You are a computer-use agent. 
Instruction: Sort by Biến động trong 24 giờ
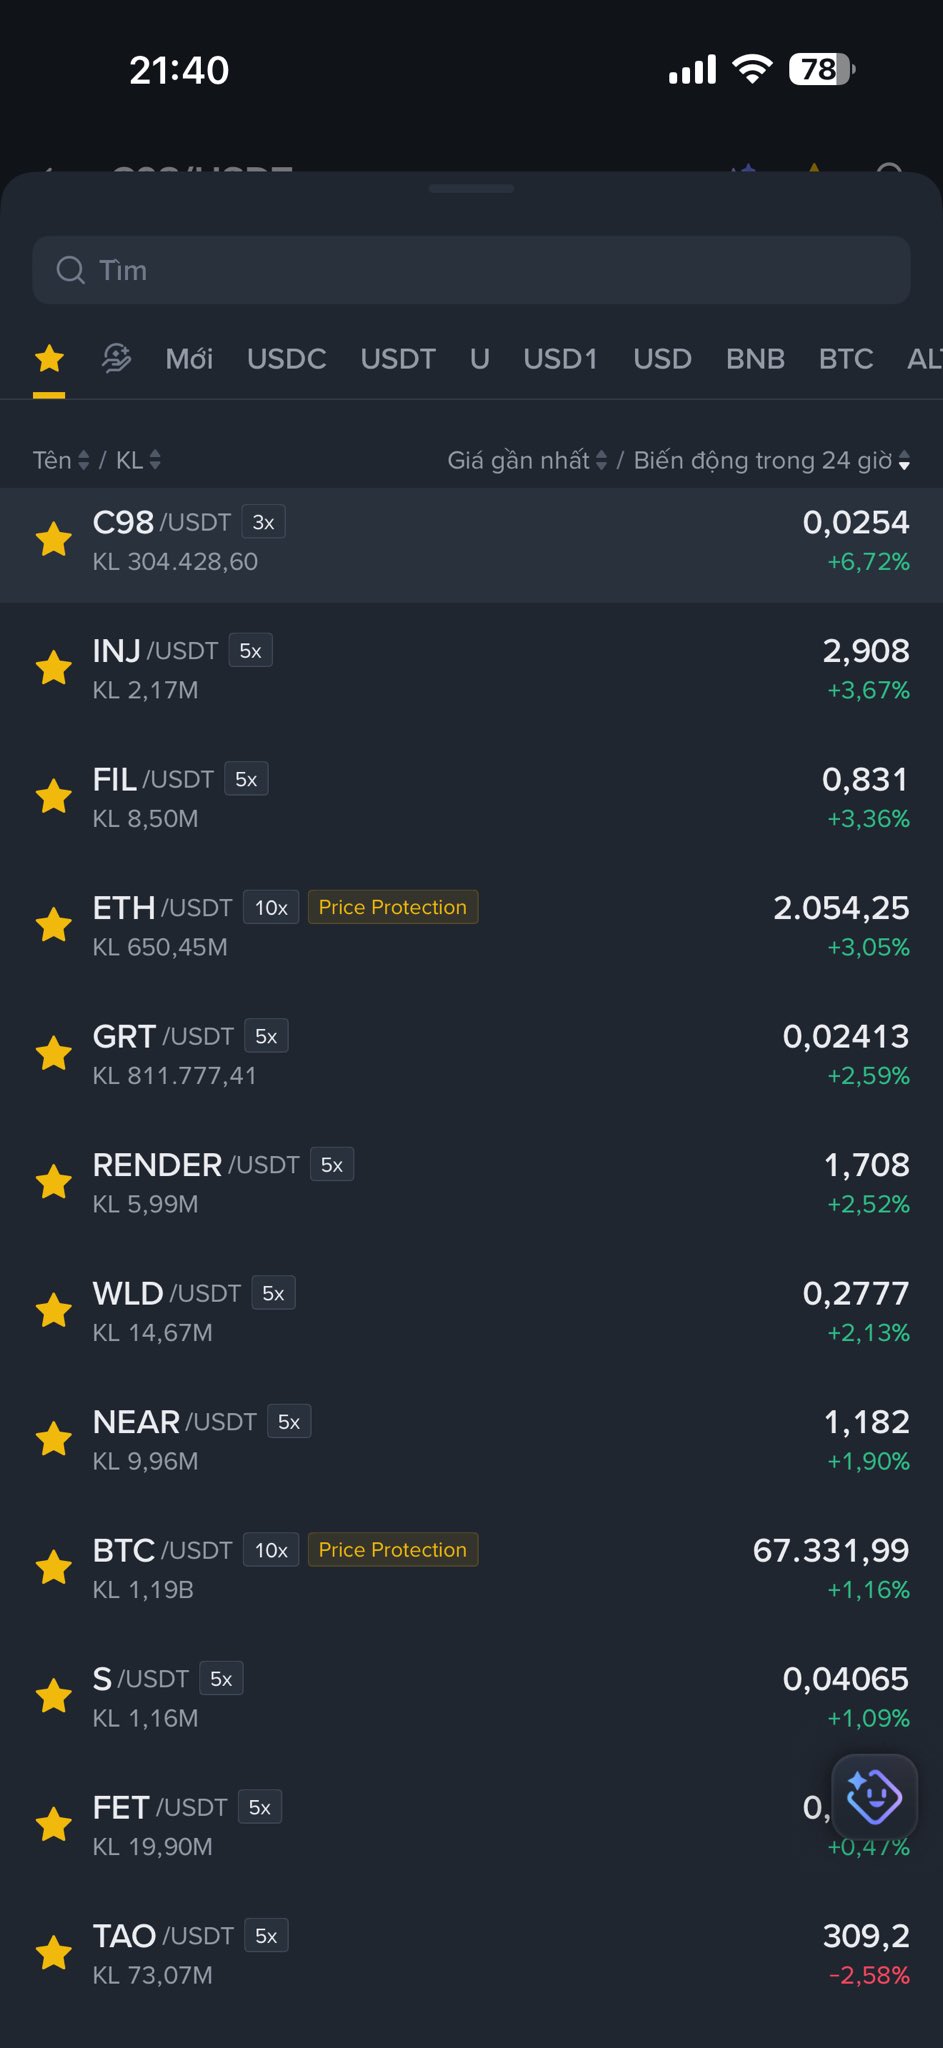pos(771,460)
